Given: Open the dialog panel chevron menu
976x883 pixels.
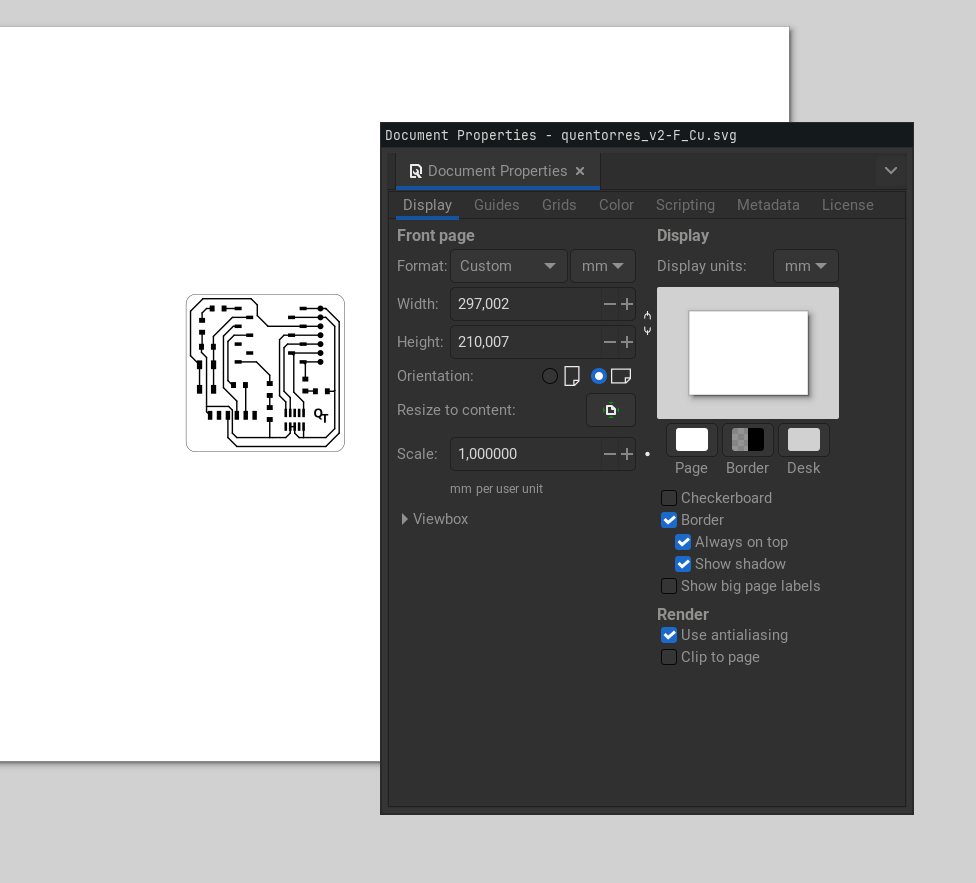Looking at the screenshot, I should click(891, 171).
